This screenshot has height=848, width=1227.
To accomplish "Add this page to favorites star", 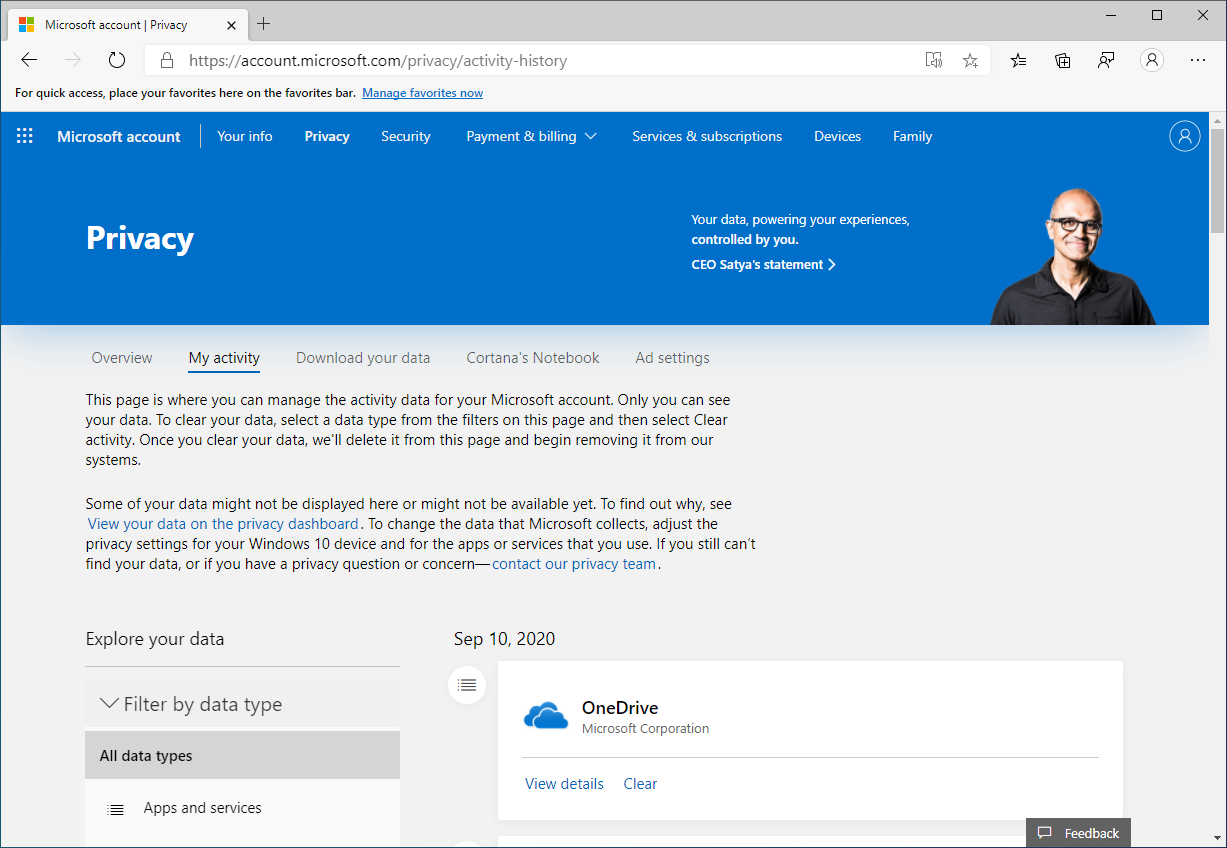I will (x=970, y=60).
